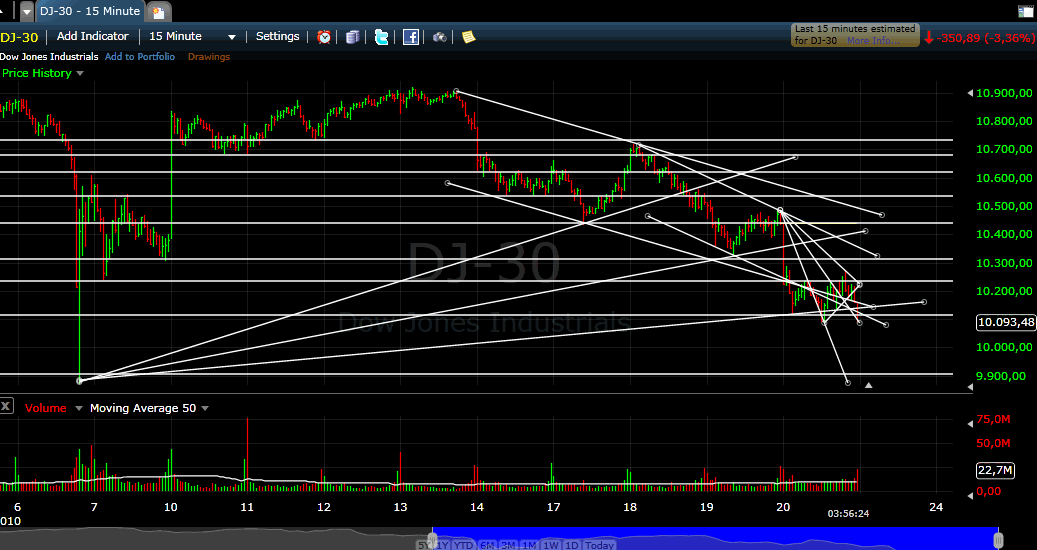Open More Info link for DJ-30 estimate
Image resolution: width=1037 pixels, height=550 pixels.
pos(873,40)
